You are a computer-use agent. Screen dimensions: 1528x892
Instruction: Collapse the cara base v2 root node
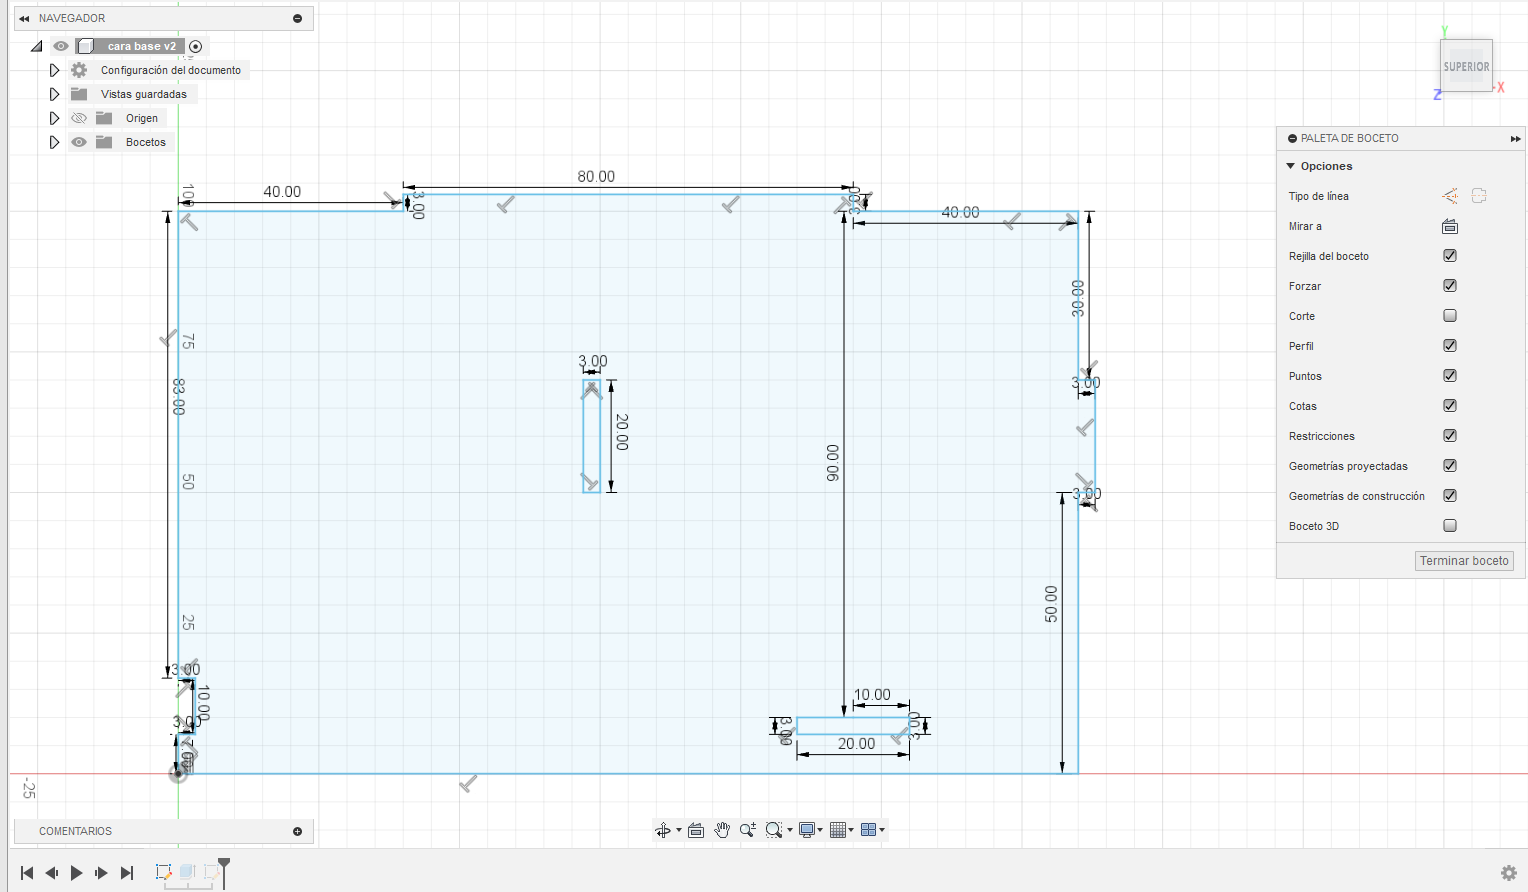click(37, 46)
